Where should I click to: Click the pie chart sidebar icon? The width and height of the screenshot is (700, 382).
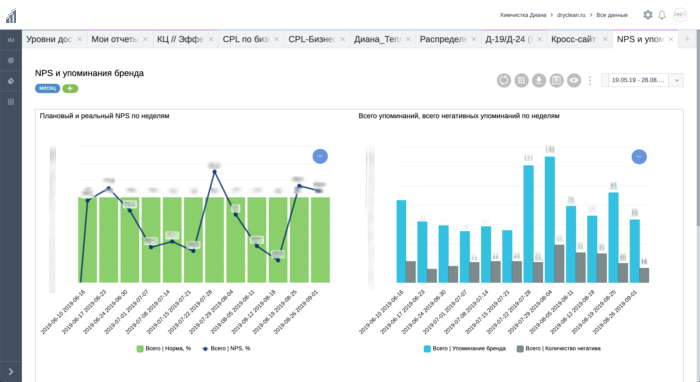coord(11,81)
